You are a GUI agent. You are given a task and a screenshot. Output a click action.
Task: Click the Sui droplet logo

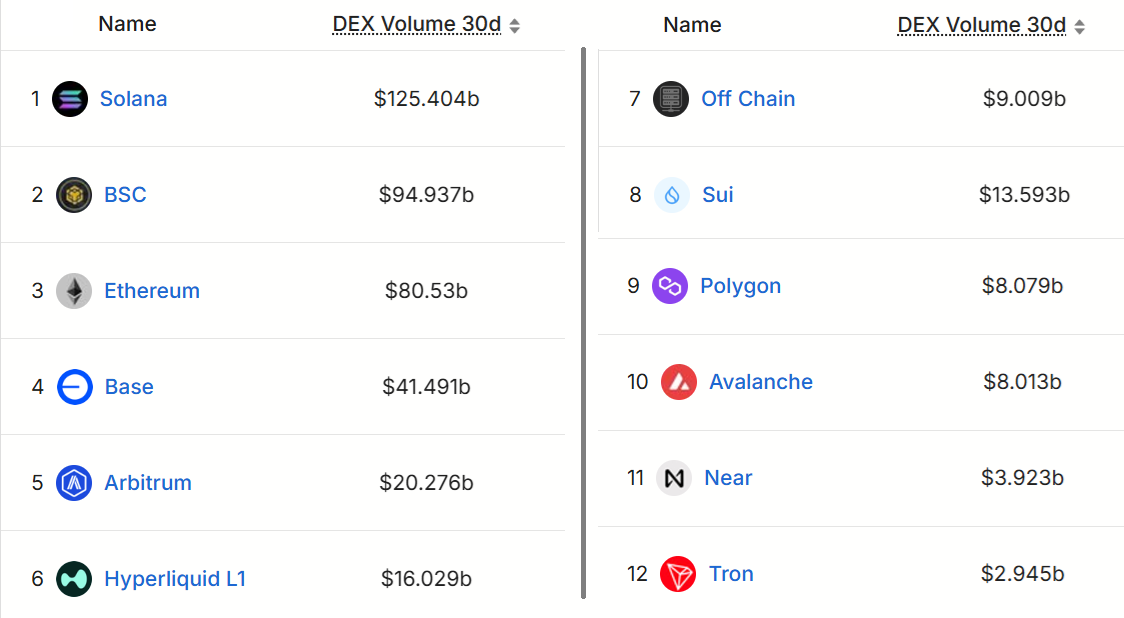671,194
